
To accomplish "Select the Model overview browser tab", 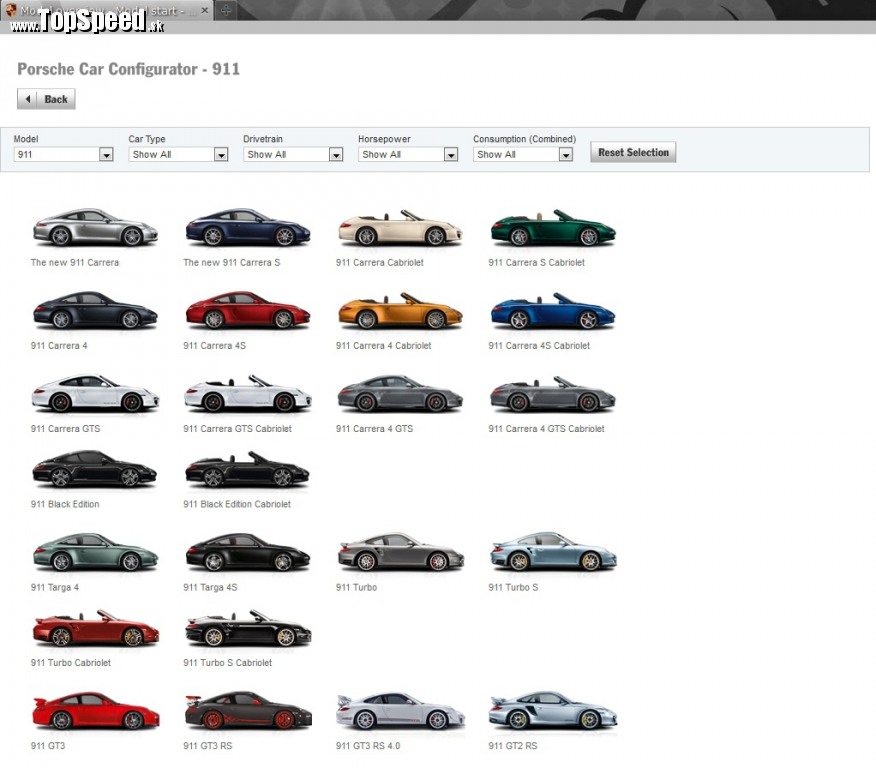I will 106,10.
